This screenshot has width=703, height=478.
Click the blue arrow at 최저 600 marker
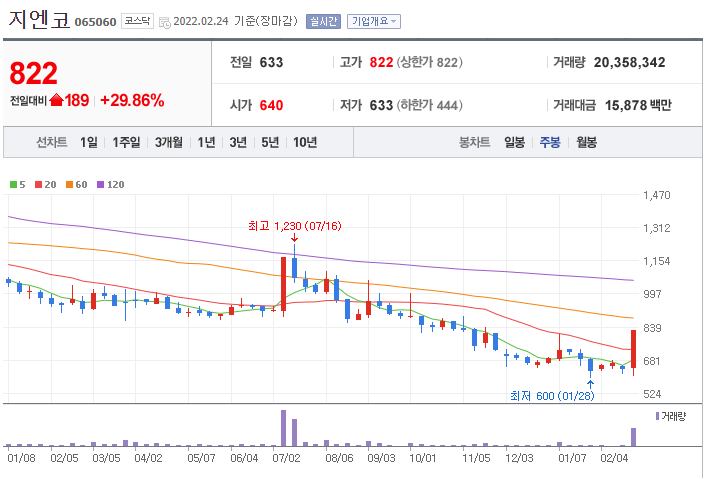tap(590, 382)
